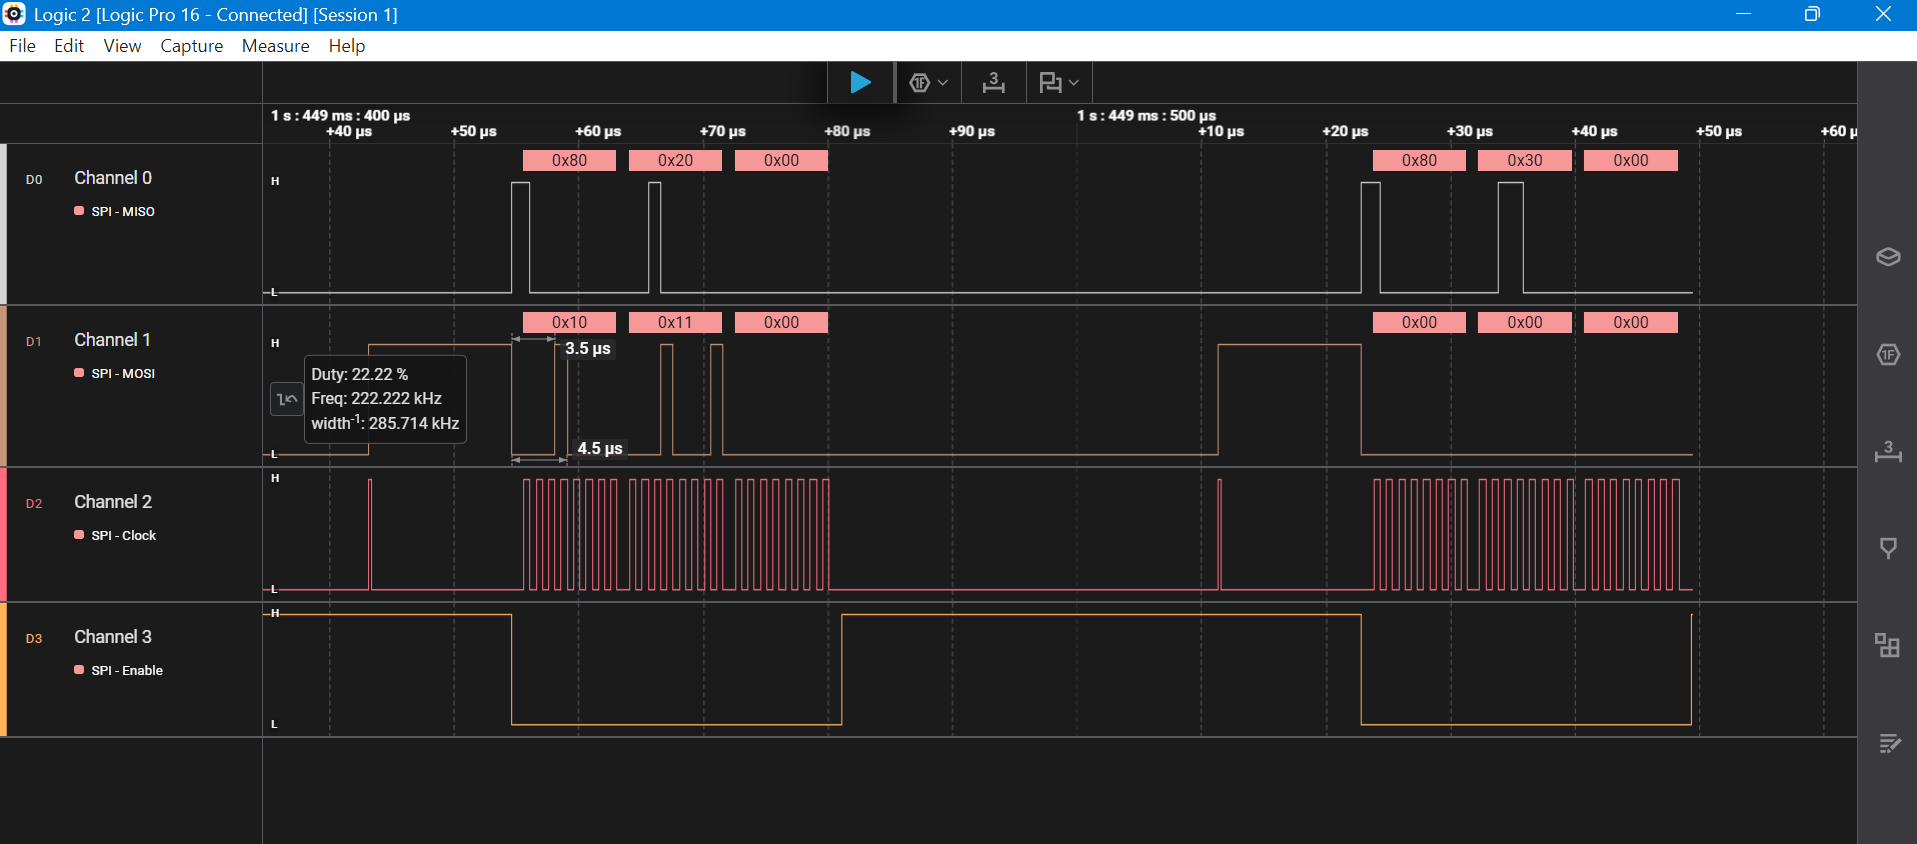Click the 4.5 µs measurement label
The width and height of the screenshot is (1917, 844).
pos(600,449)
